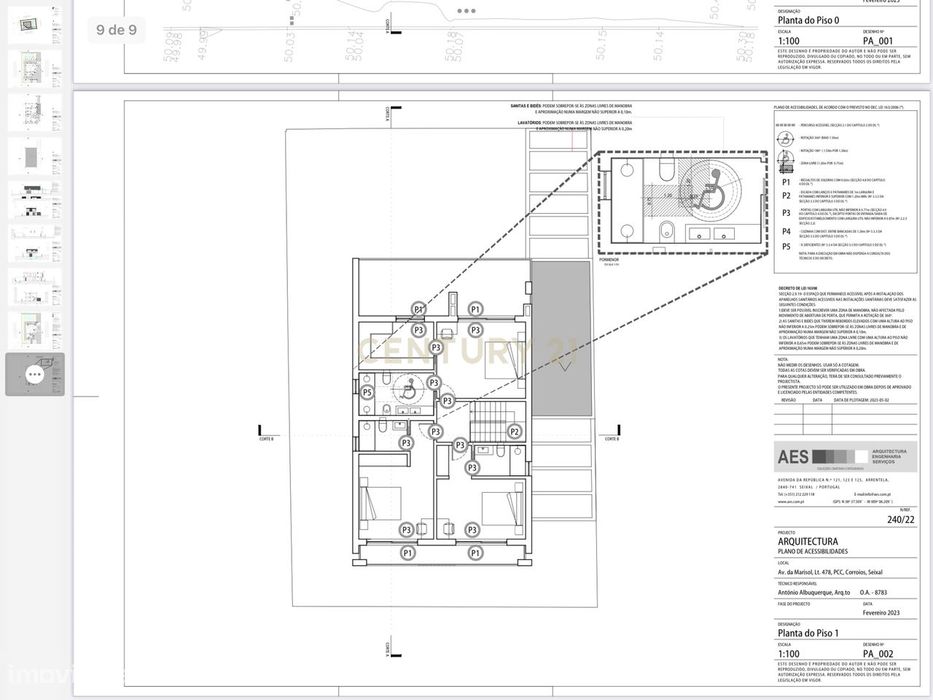Open the fourth page thumbnail in sidebar

(x=35, y=156)
